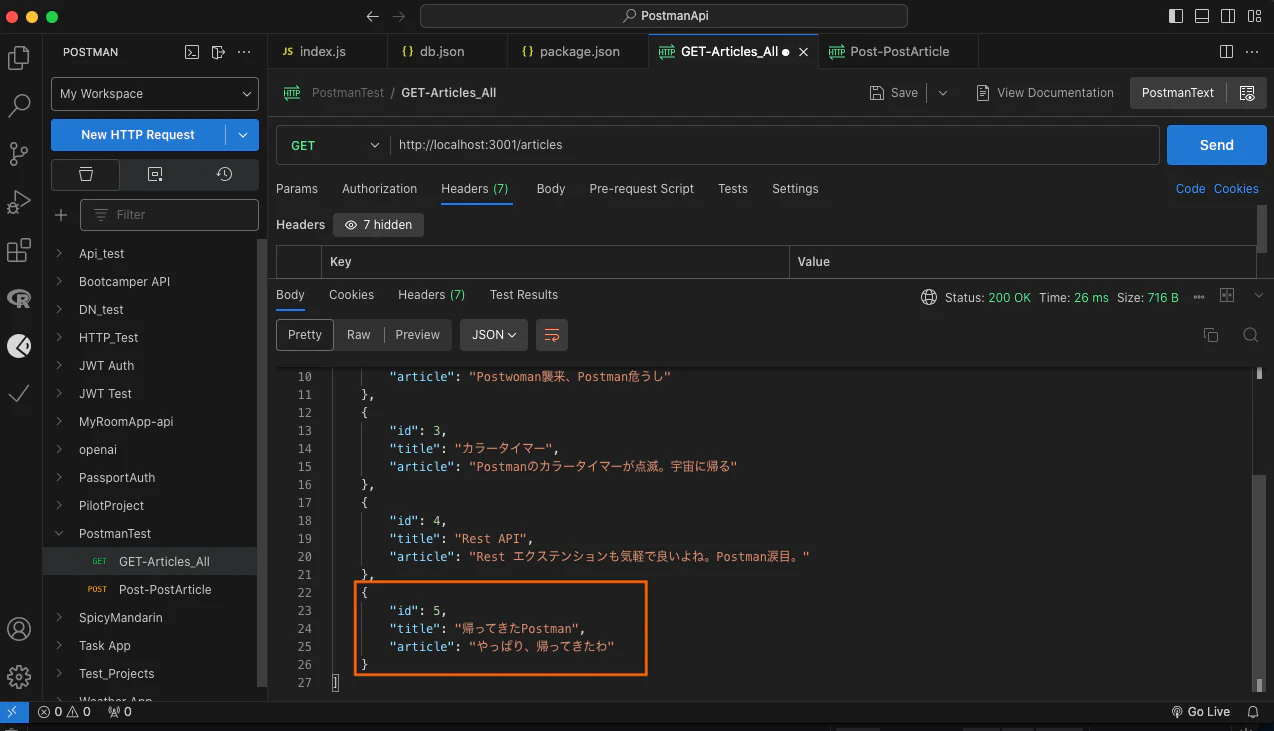Image resolution: width=1274 pixels, height=731 pixels.
Task: Open customize layout icon in title bar
Action: pos(1254,16)
